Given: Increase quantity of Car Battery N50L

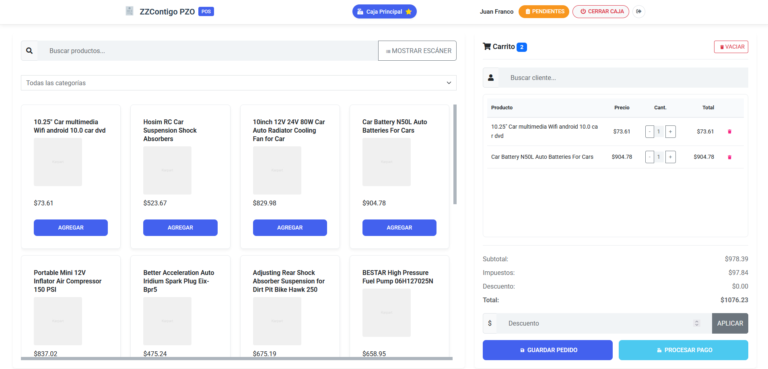Looking at the screenshot, I should [x=671, y=157].
